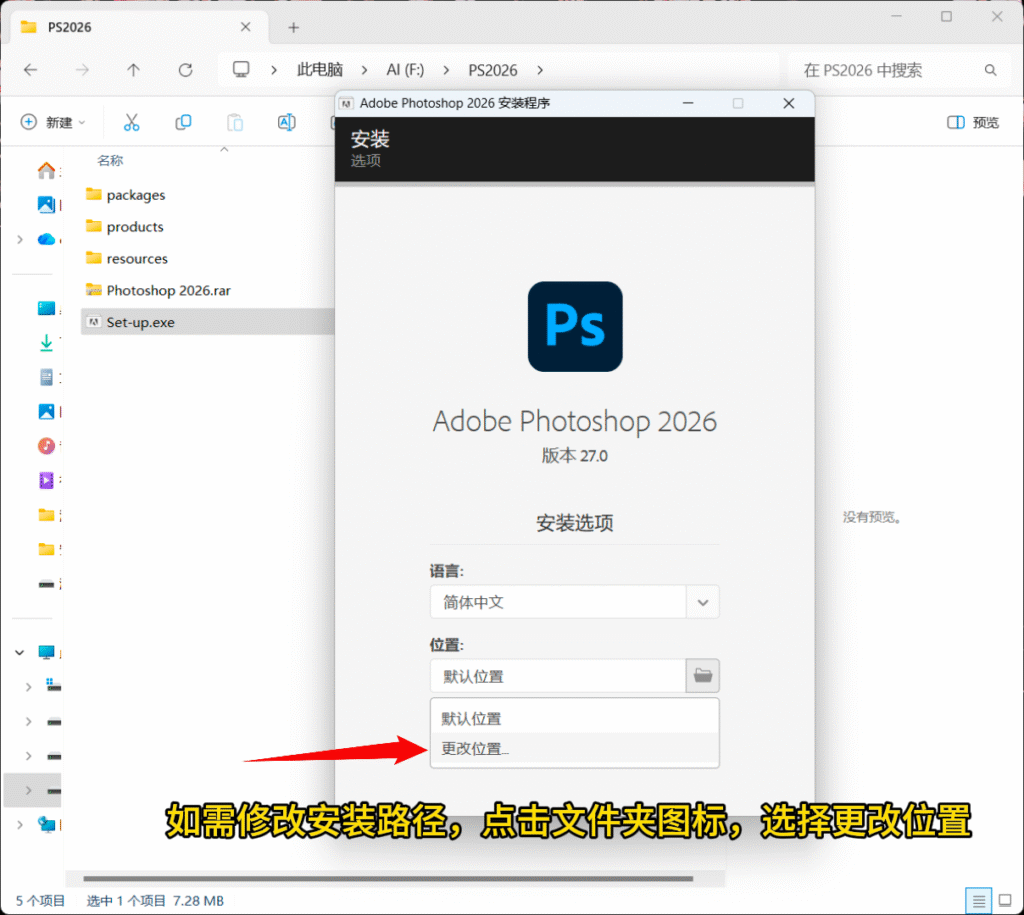The image size is (1024, 915).
Task: Toggle the Preview pane button
Action: pyautogui.click(x=973, y=122)
